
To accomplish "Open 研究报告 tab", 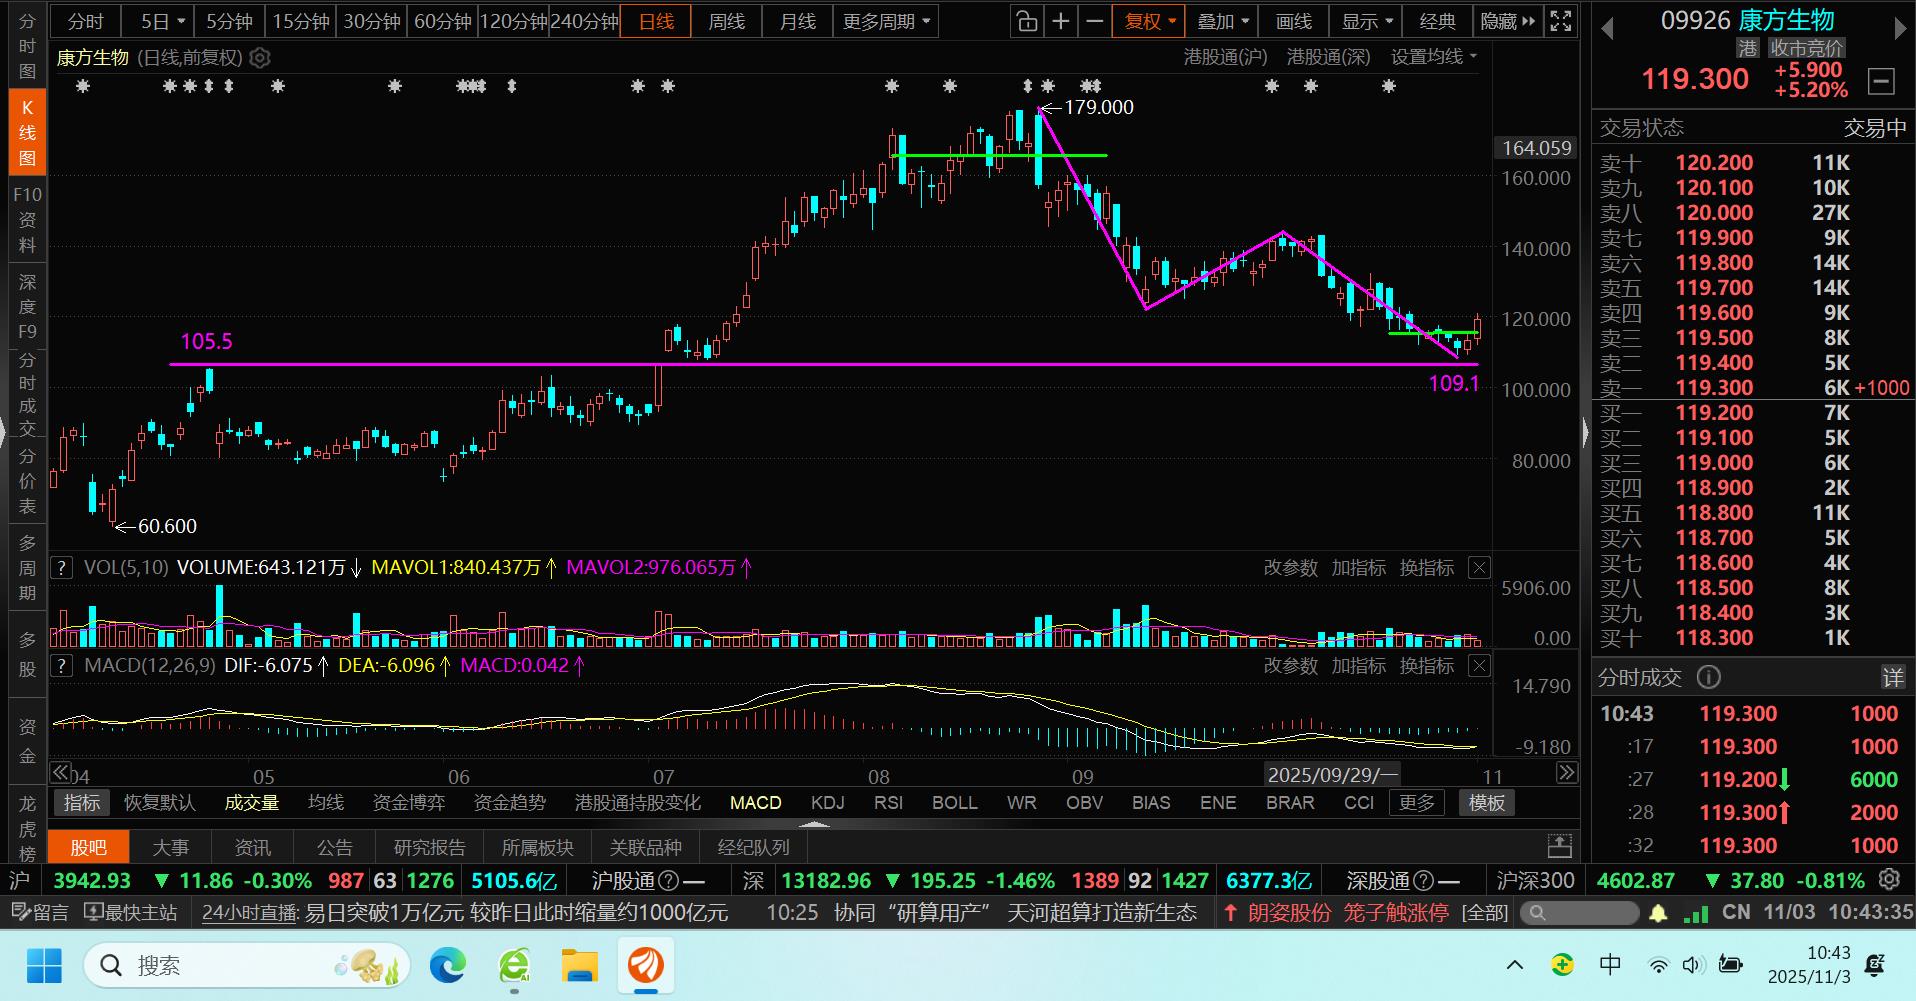I will 430,847.
